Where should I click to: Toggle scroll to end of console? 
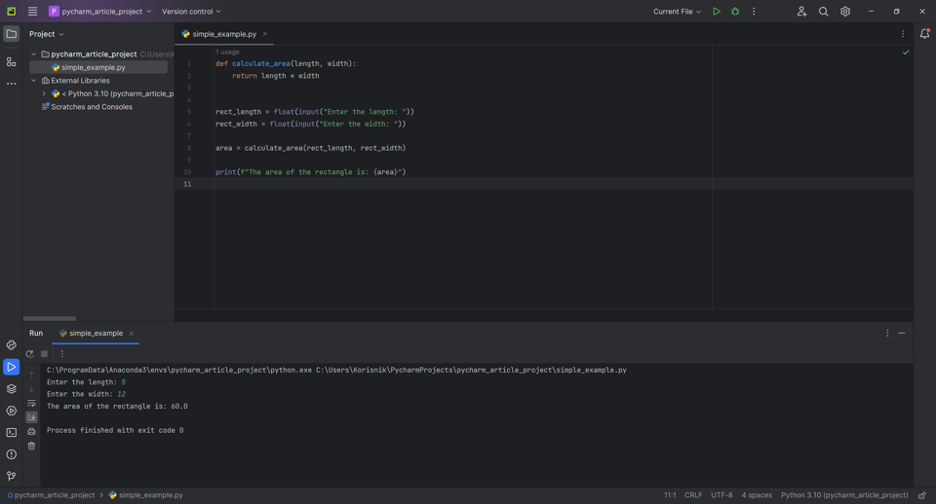pyautogui.click(x=32, y=417)
